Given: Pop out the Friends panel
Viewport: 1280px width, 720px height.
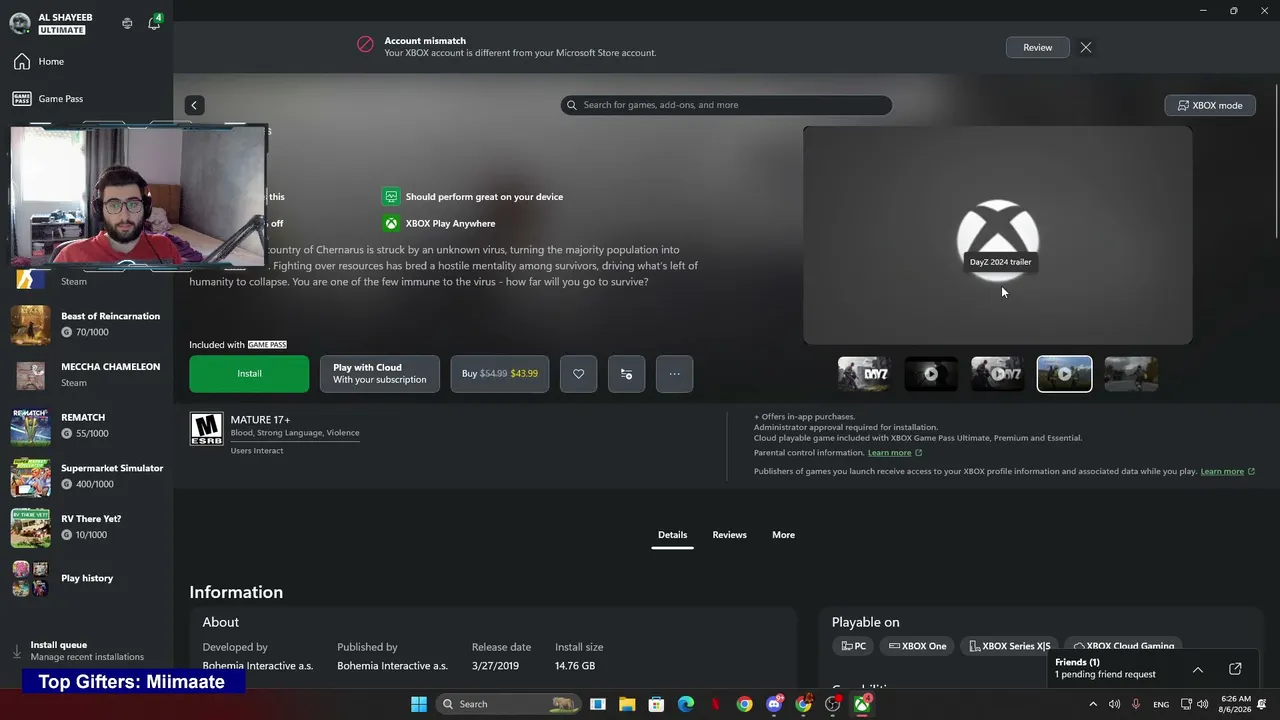Looking at the screenshot, I should point(1235,669).
